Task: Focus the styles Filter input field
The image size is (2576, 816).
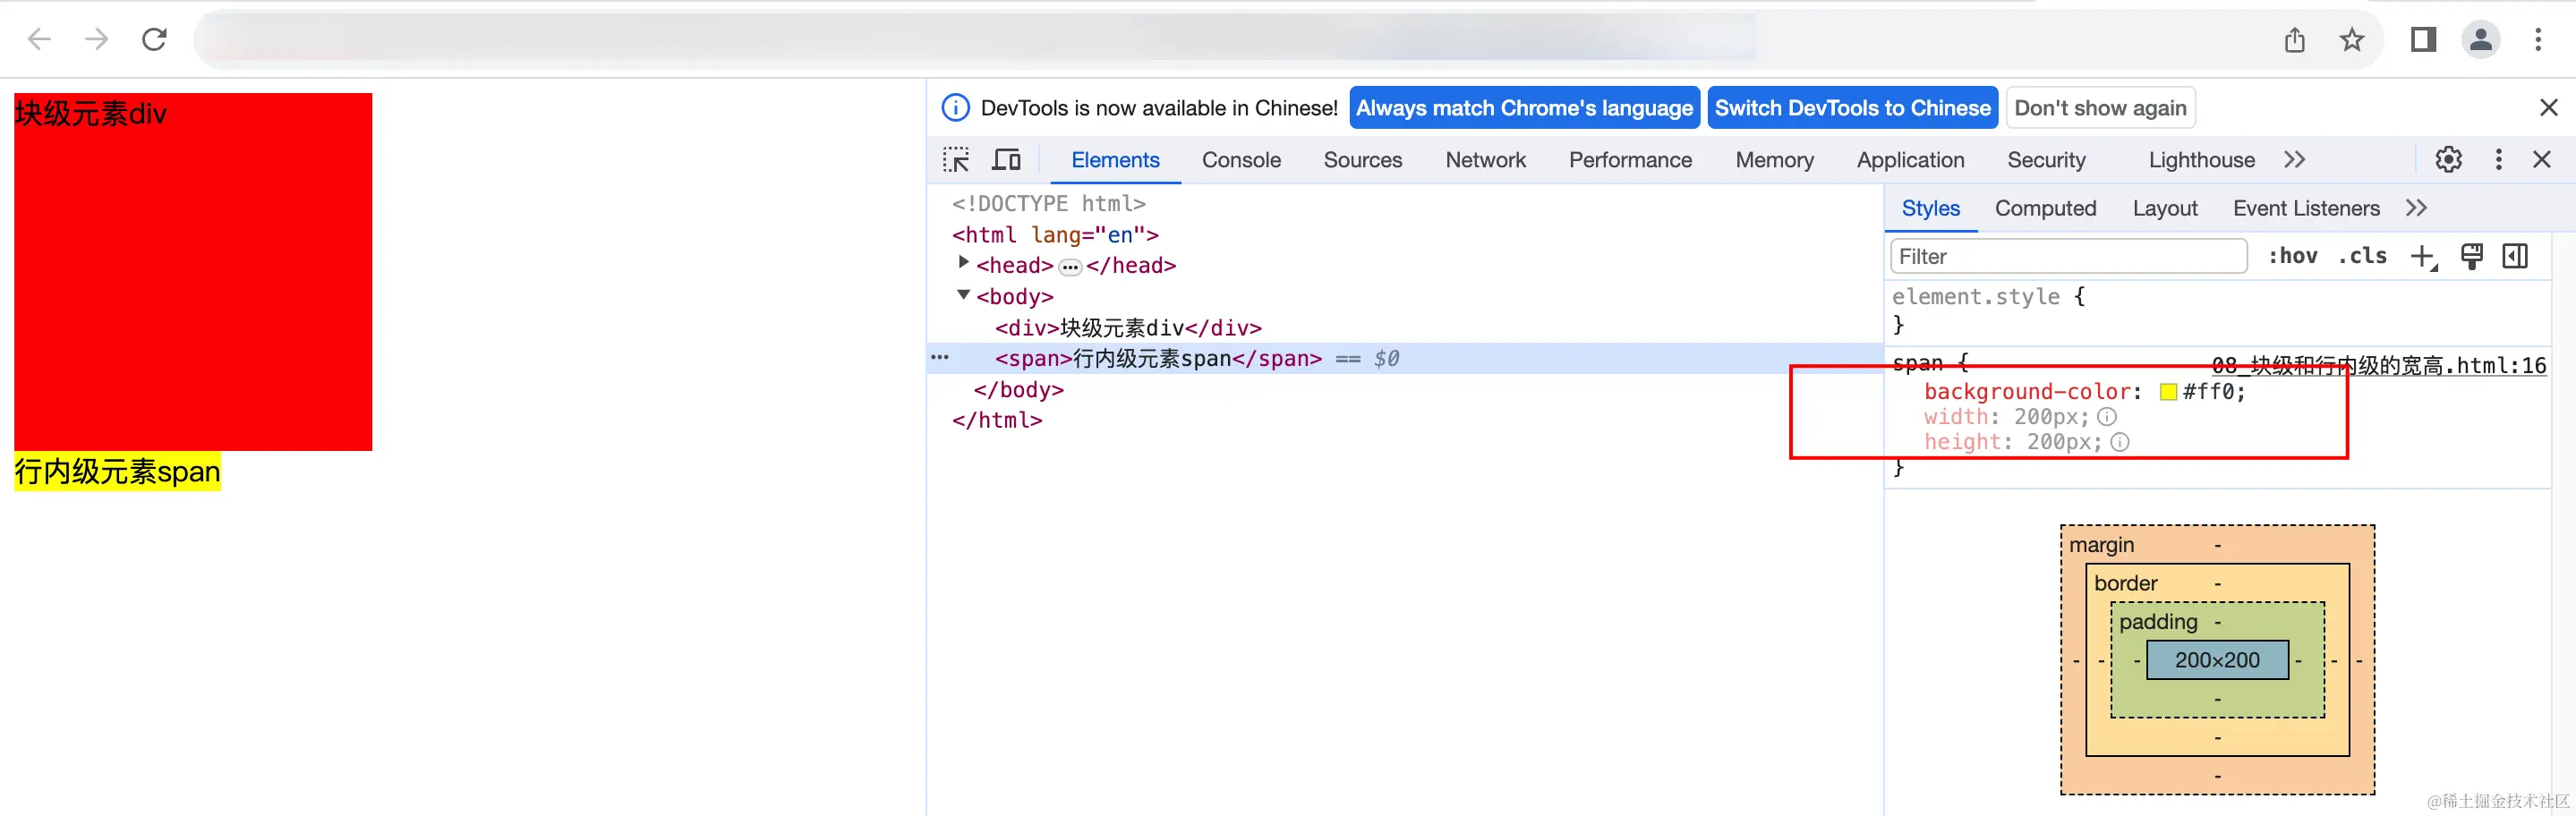Action: 2068,257
